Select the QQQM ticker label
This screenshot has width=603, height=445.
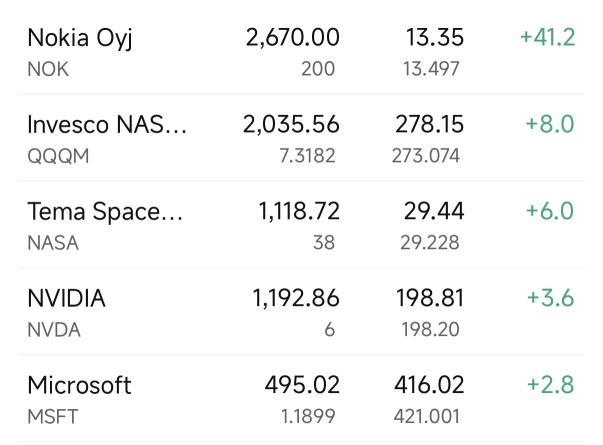pos(58,156)
